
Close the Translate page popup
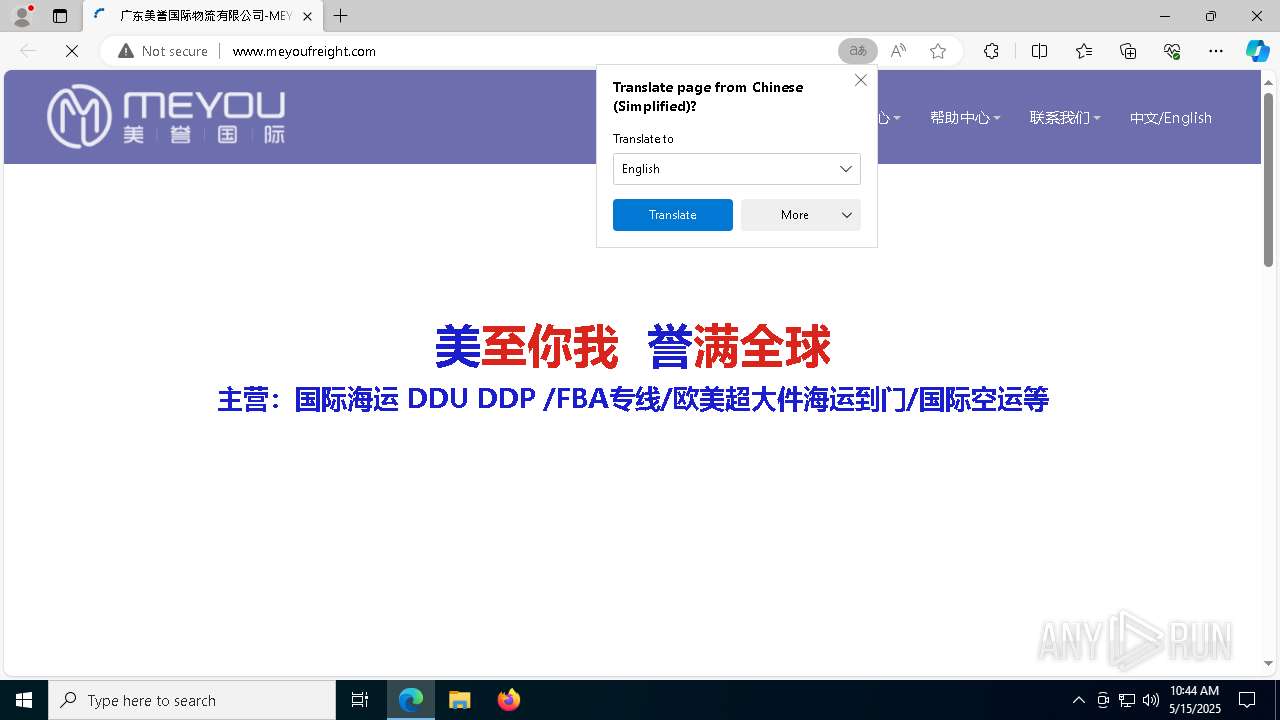pos(860,80)
